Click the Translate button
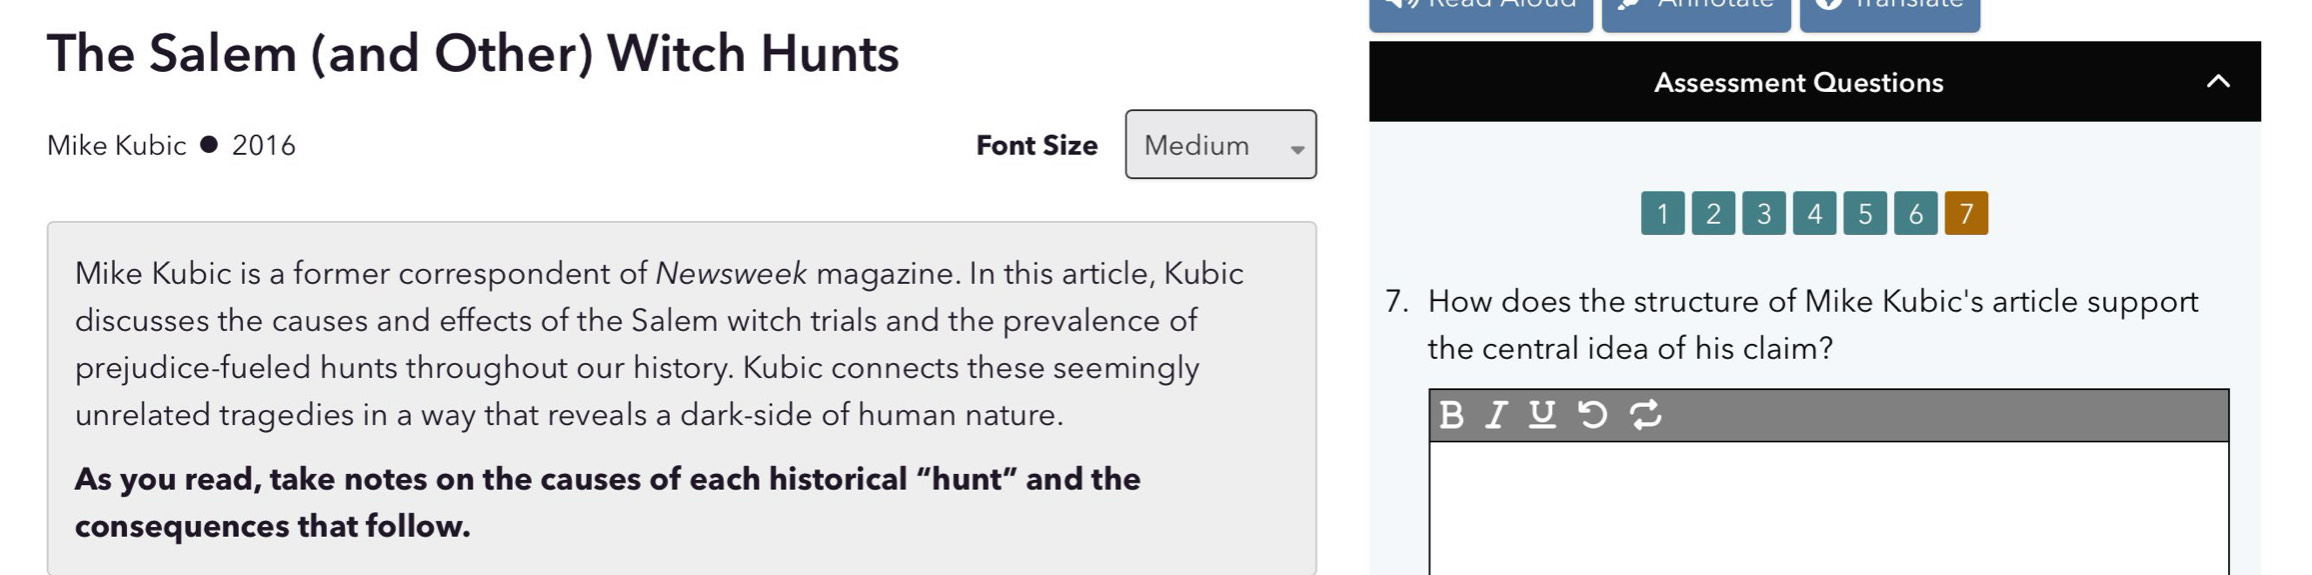This screenshot has width=2312, height=575. [1890, 12]
